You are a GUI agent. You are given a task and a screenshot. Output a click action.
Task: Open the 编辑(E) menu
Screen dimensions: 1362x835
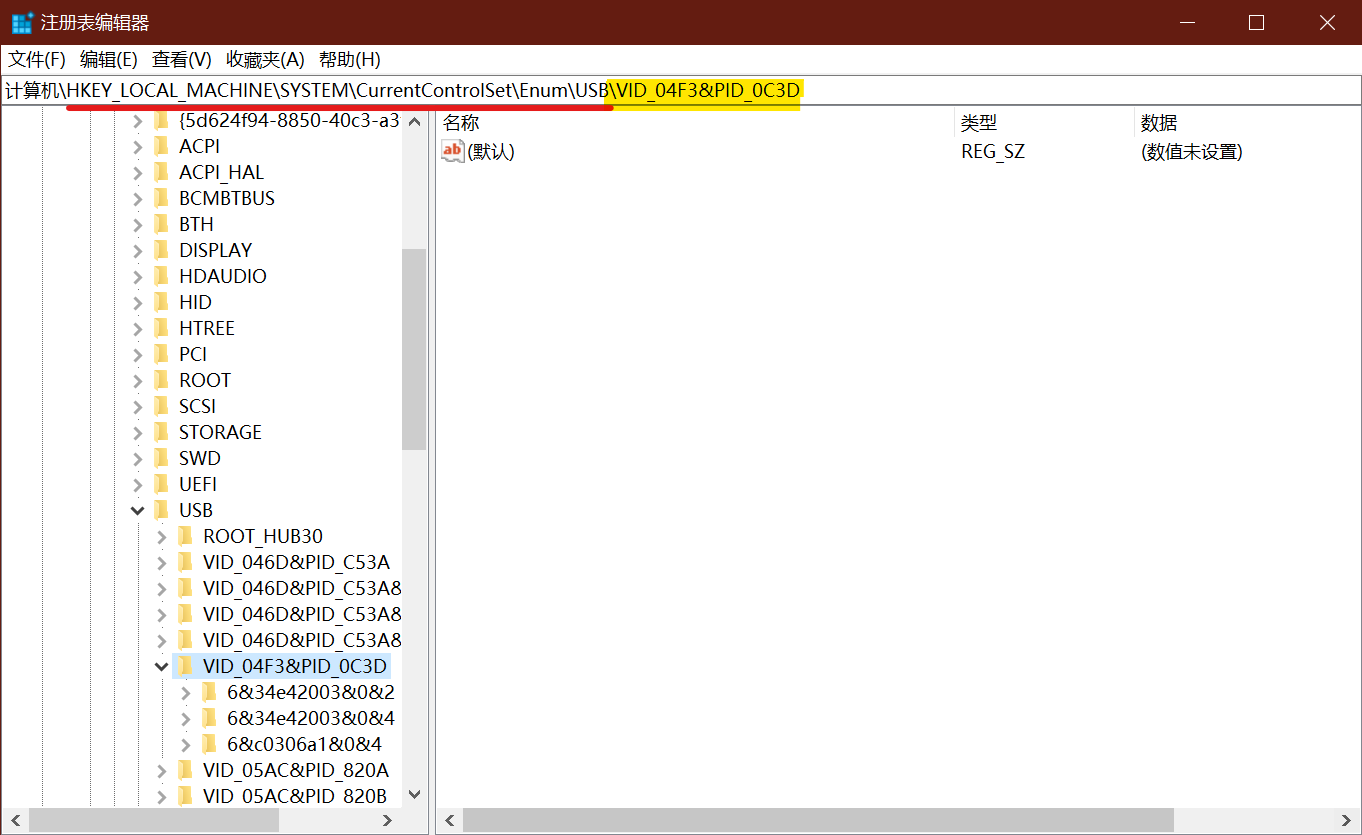(109, 59)
